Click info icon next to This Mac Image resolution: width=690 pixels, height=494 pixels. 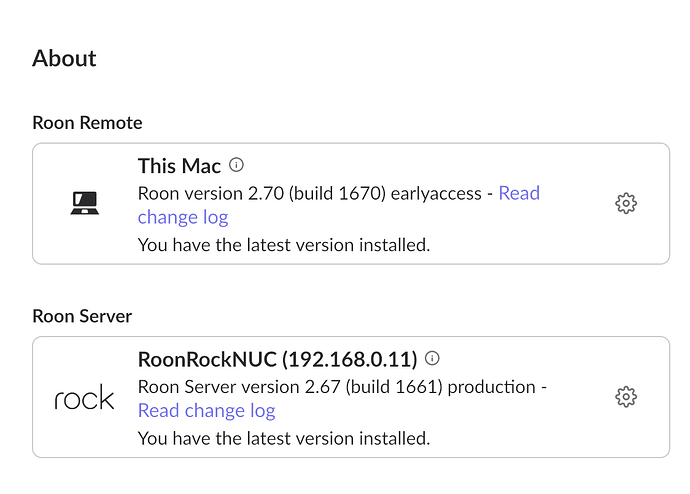point(236,165)
